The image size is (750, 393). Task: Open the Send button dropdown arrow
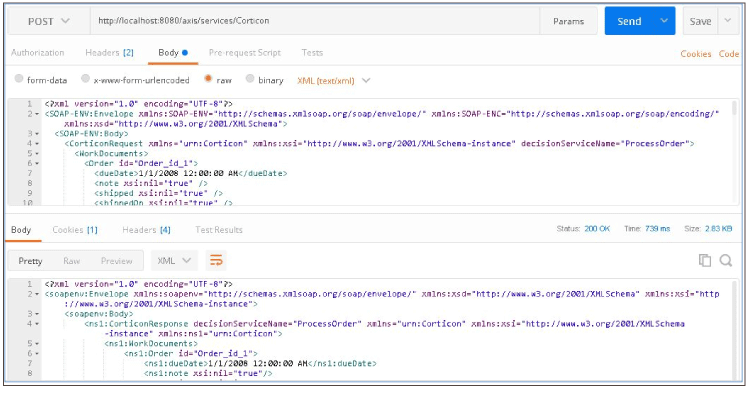click(664, 21)
